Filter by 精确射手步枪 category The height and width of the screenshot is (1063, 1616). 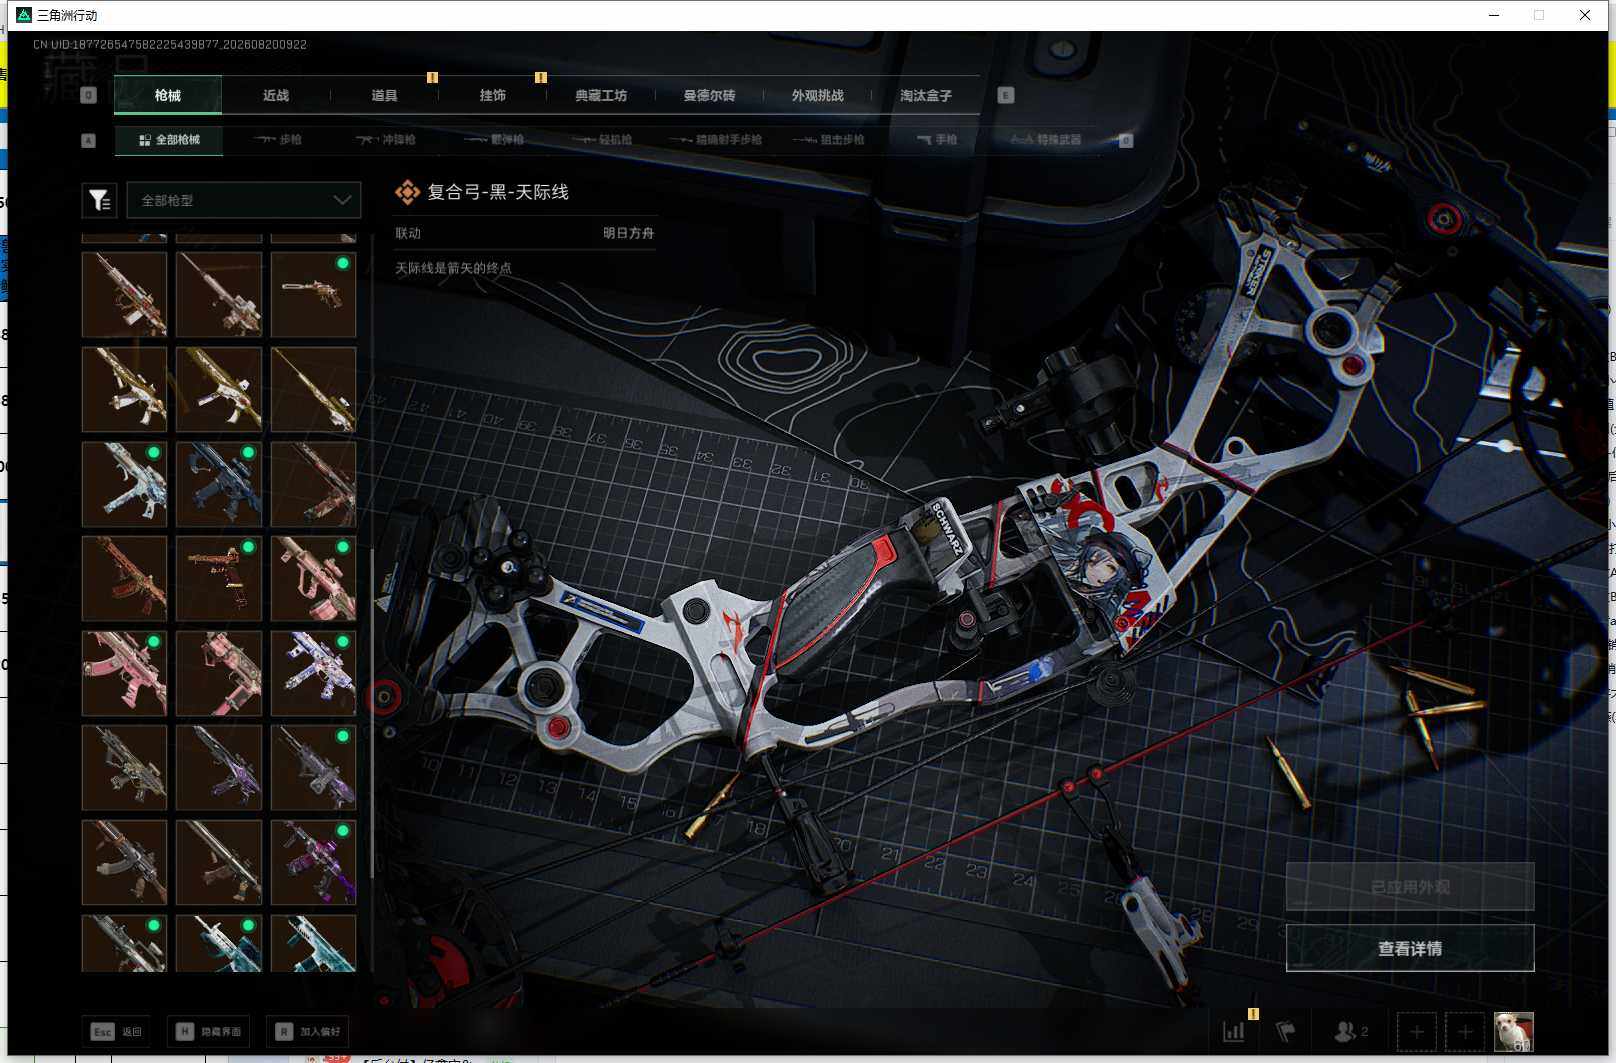tap(716, 140)
